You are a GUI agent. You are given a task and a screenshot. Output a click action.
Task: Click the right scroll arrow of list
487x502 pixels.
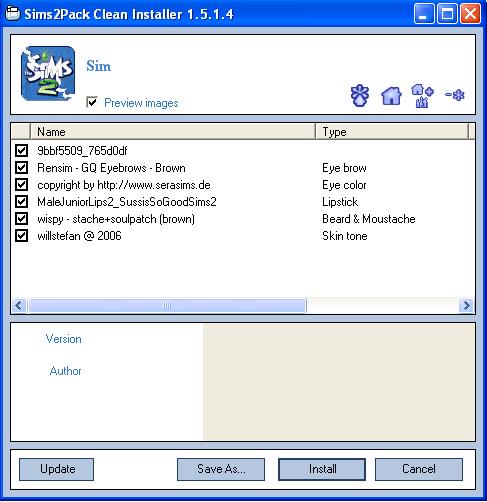pyautogui.click(x=466, y=305)
